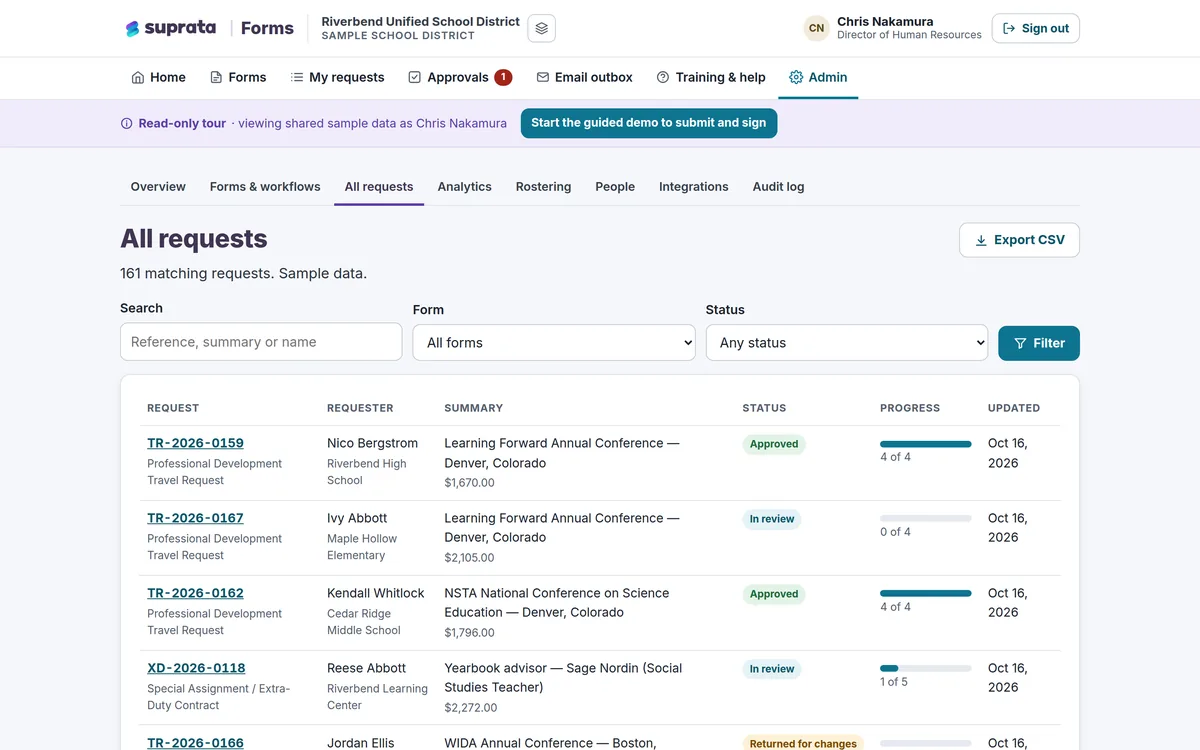This screenshot has height=750, width=1200.
Task: Click the Returned for changes status badge
Action: pos(803,743)
